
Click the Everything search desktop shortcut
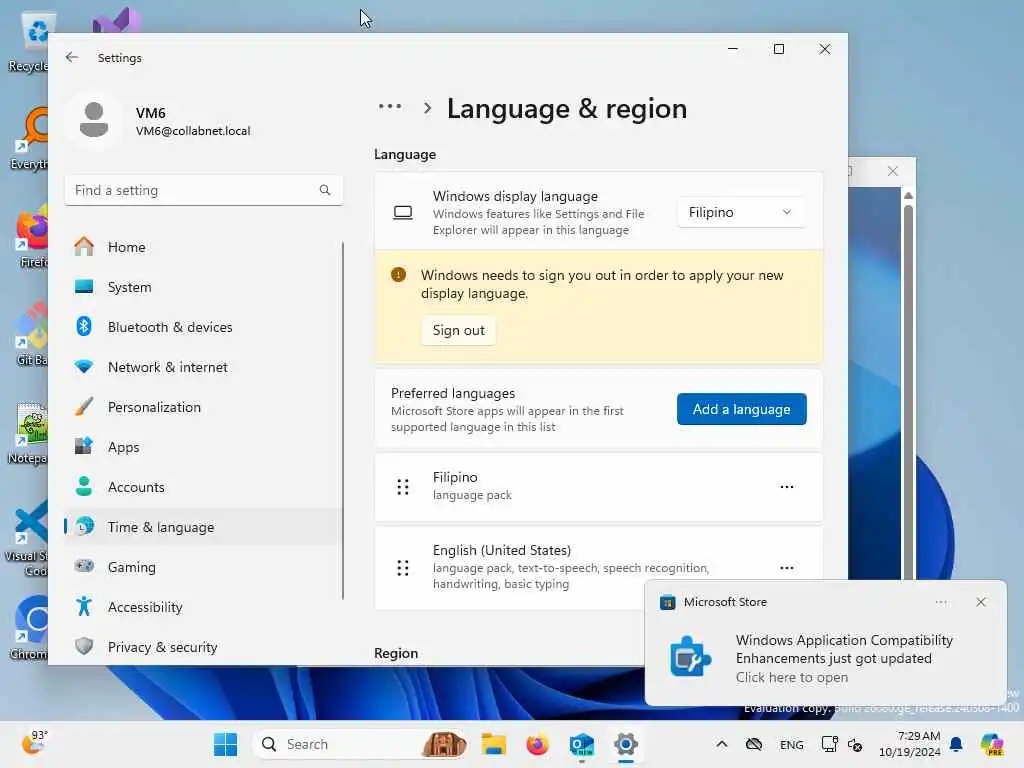[29, 140]
